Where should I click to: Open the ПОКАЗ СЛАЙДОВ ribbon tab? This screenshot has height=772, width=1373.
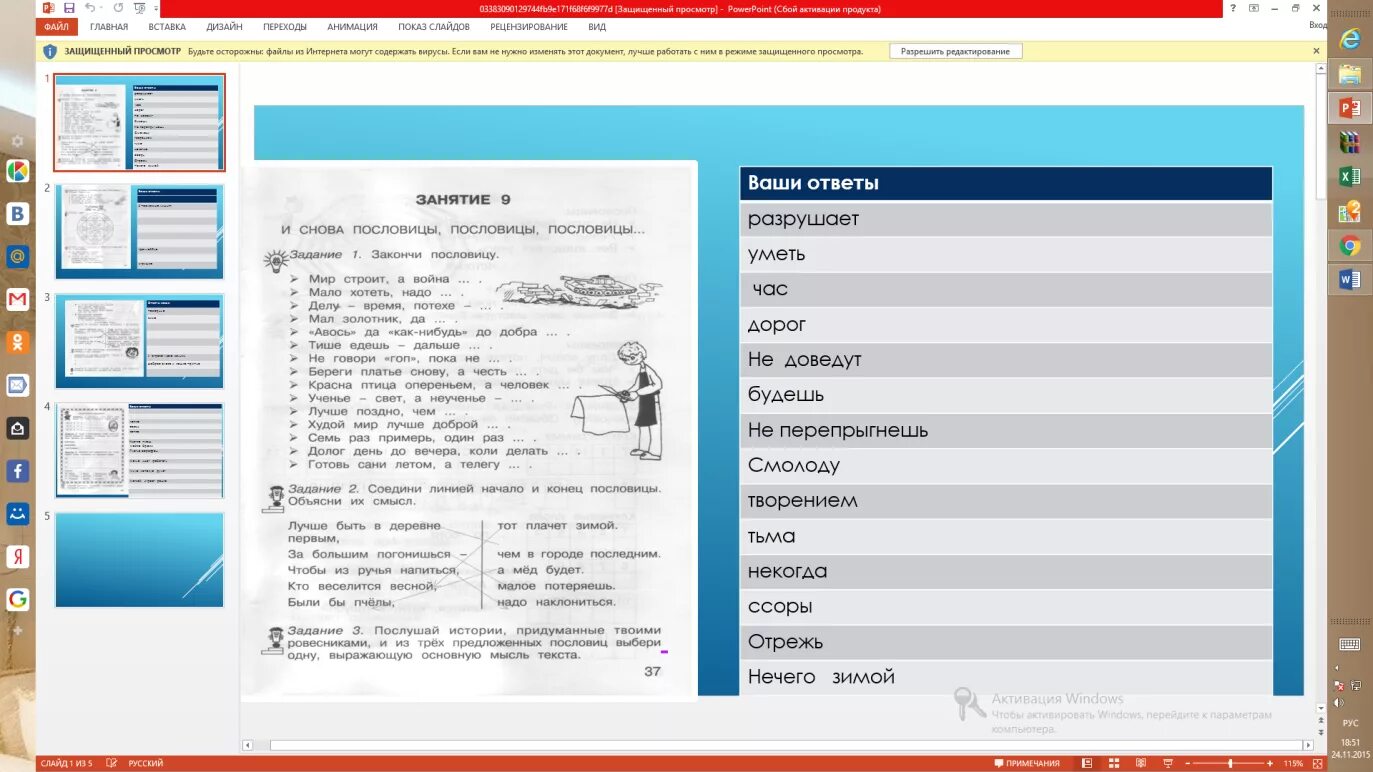pos(434,27)
